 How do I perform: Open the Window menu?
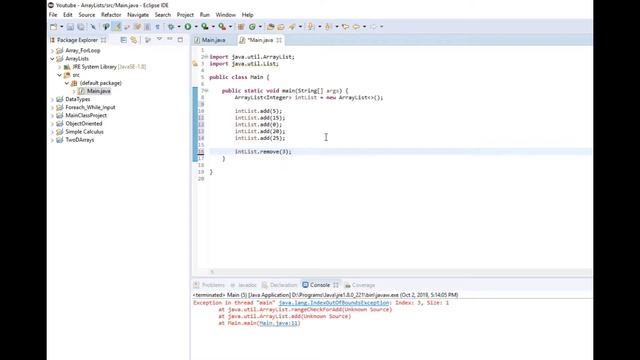(225, 15)
